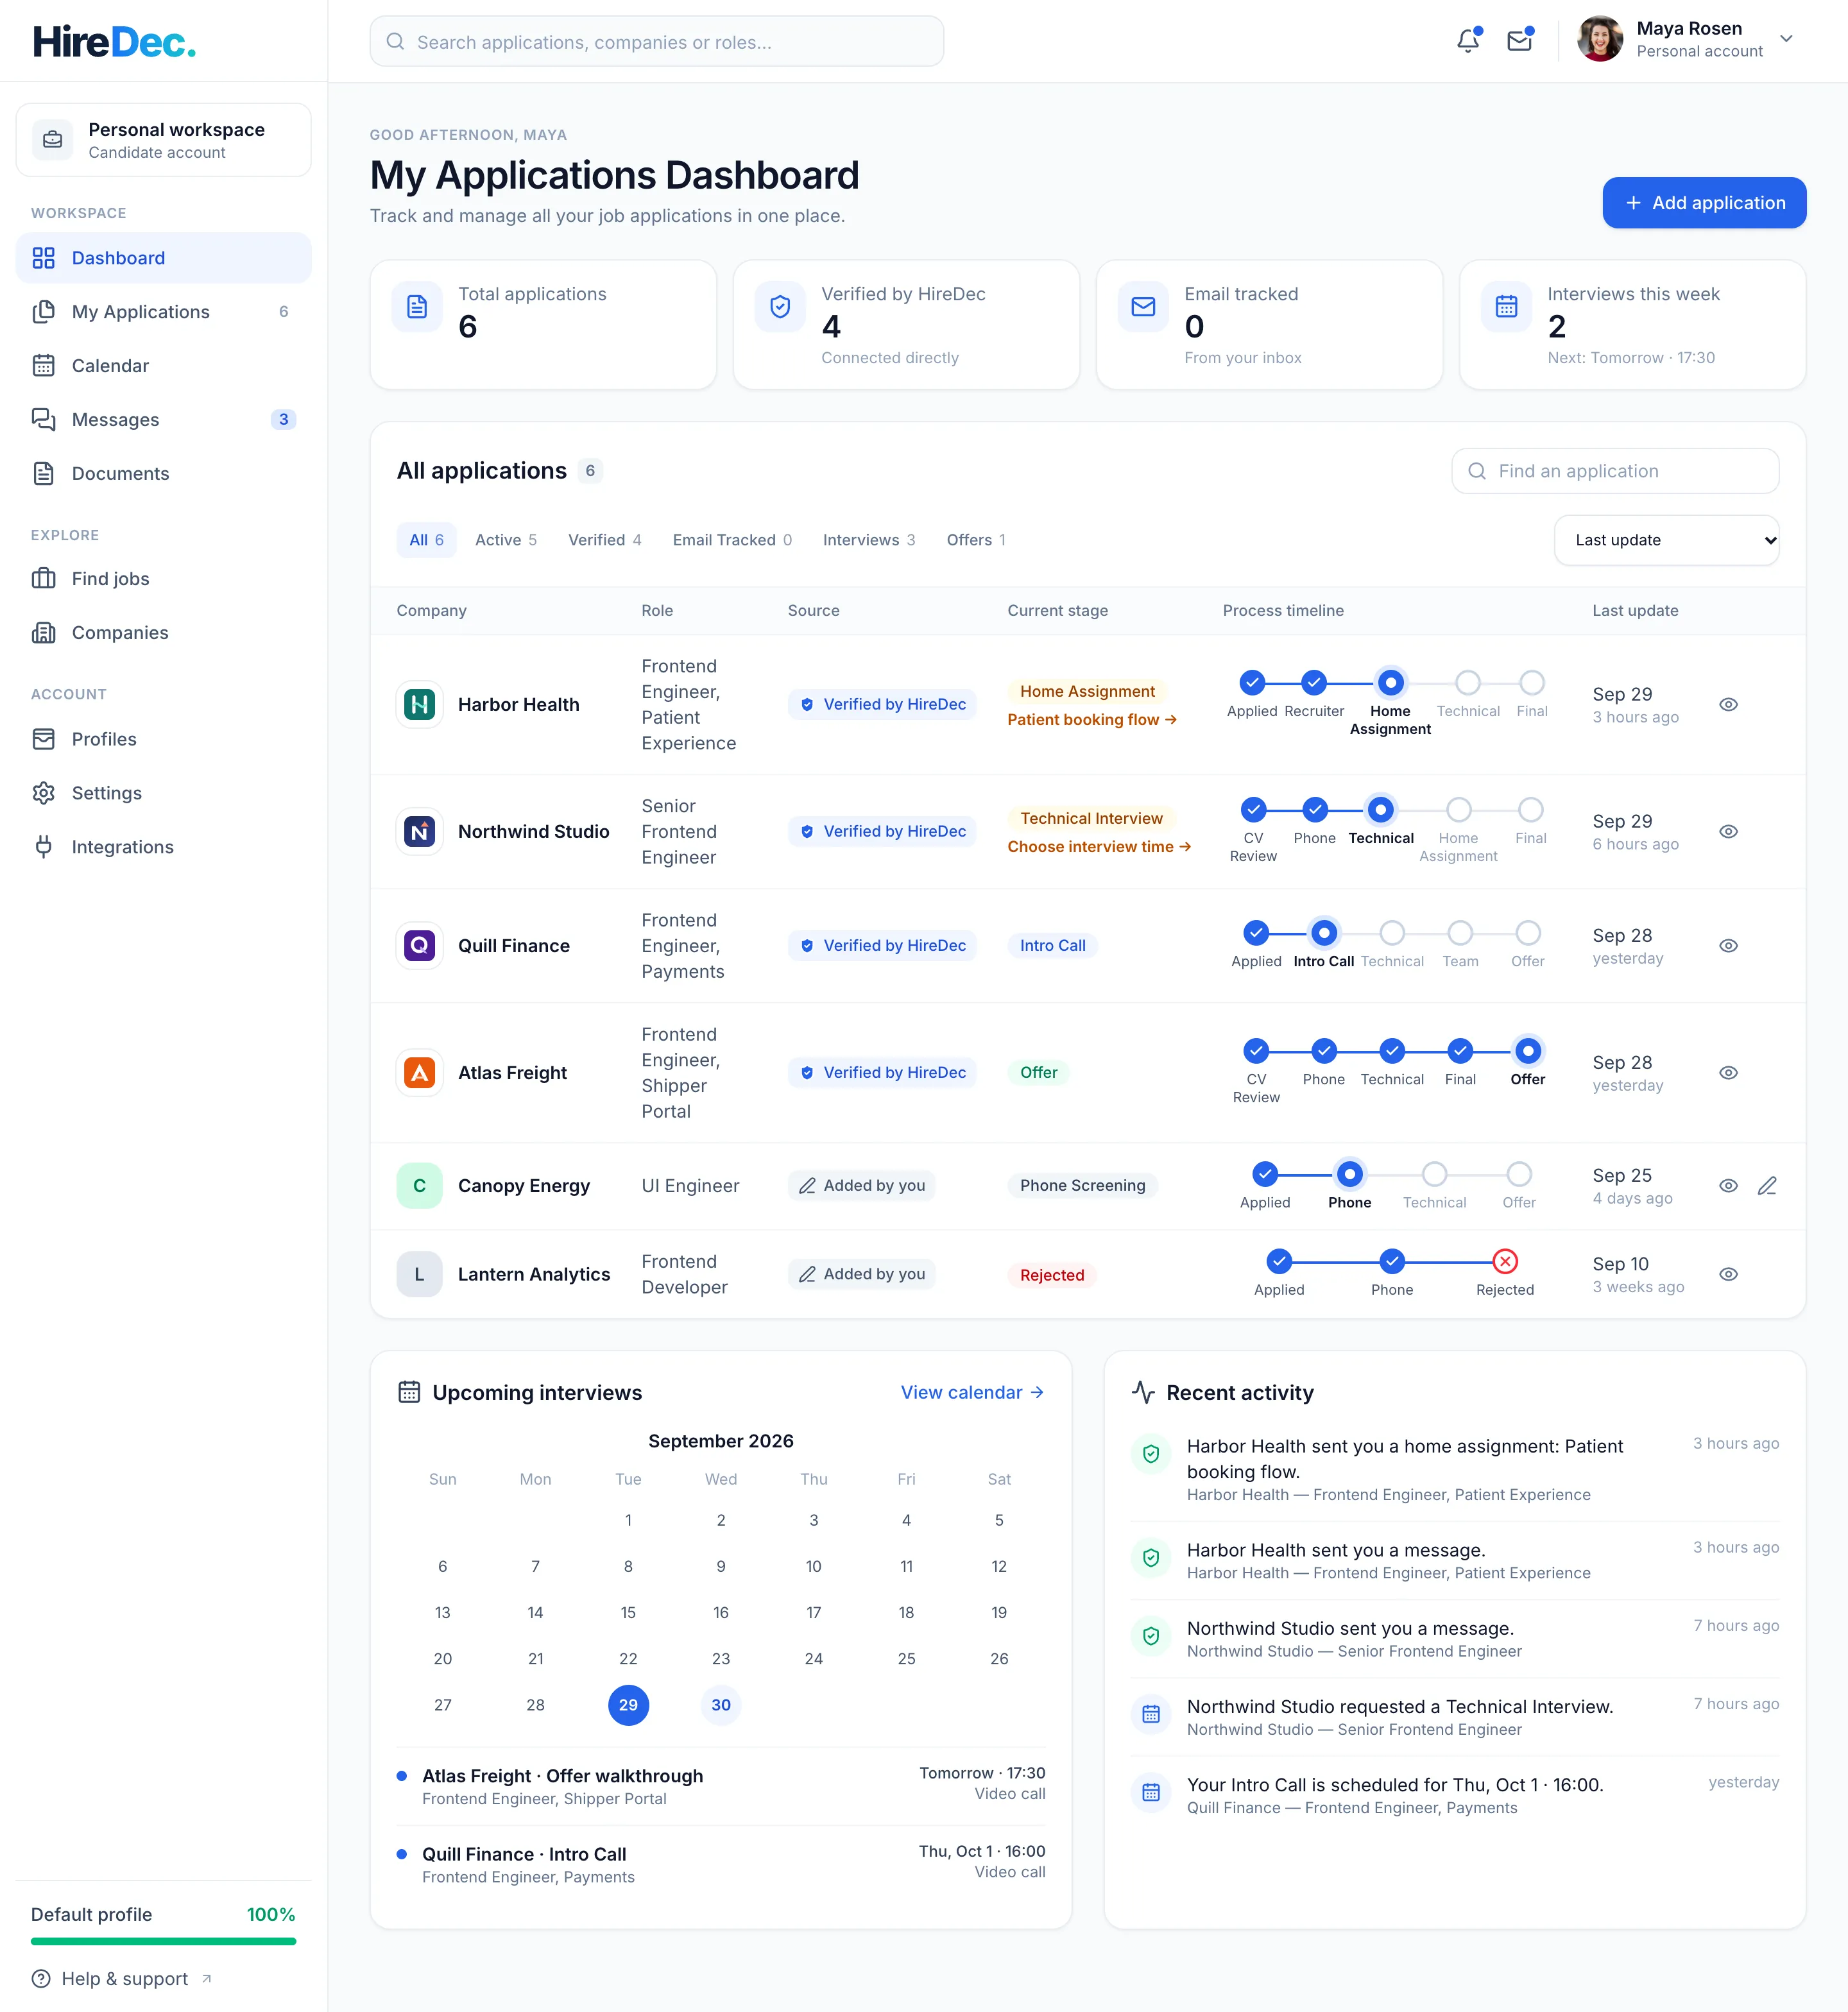Switch to the Interviews tab
This screenshot has width=1848, height=2012.
[x=869, y=540]
